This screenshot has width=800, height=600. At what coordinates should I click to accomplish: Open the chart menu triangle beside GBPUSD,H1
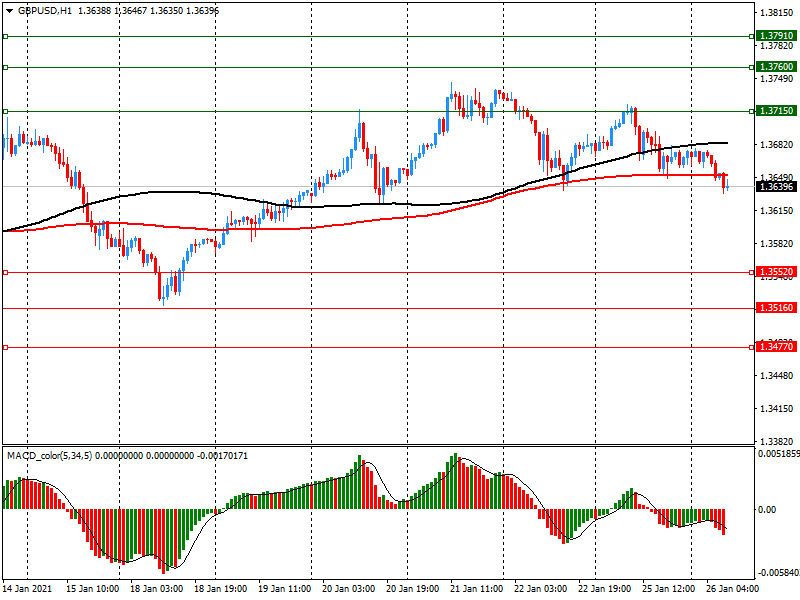pos(9,11)
